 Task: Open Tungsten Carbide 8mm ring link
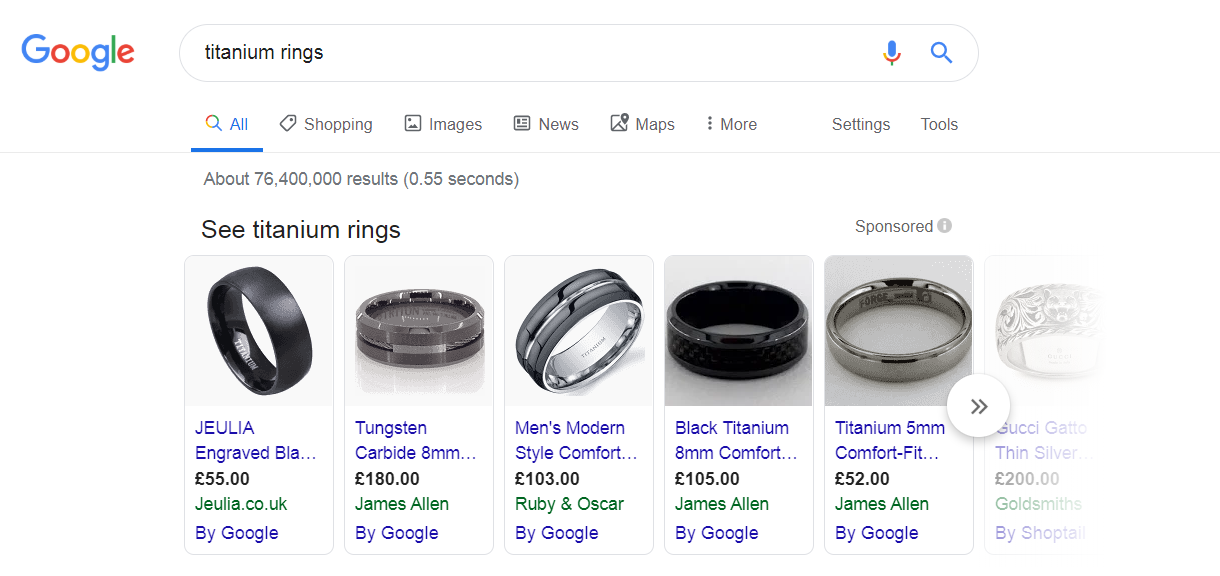point(415,440)
